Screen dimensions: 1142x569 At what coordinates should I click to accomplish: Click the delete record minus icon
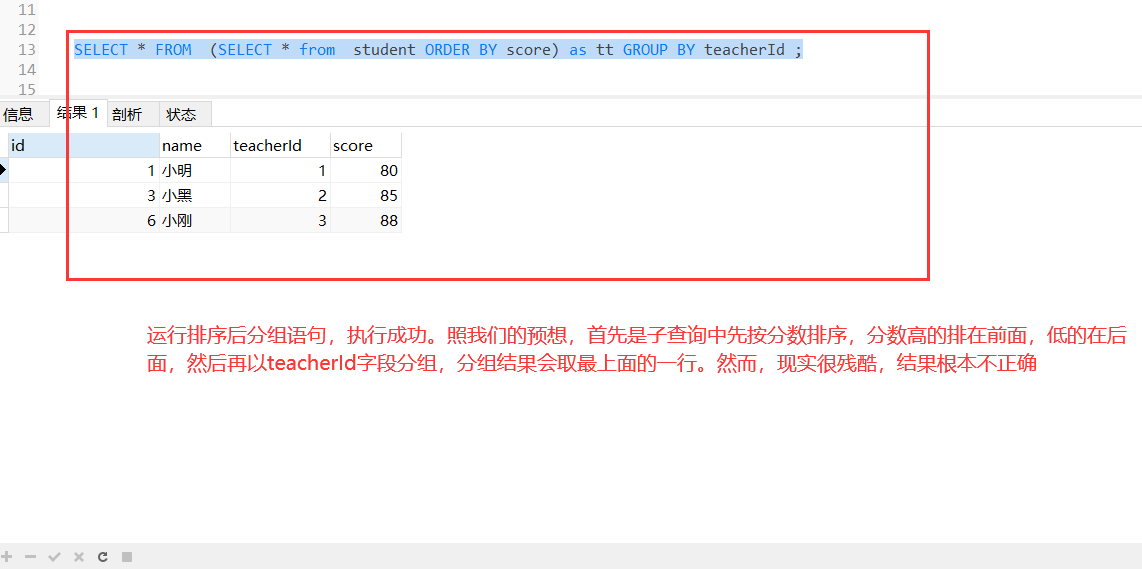(31, 557)
